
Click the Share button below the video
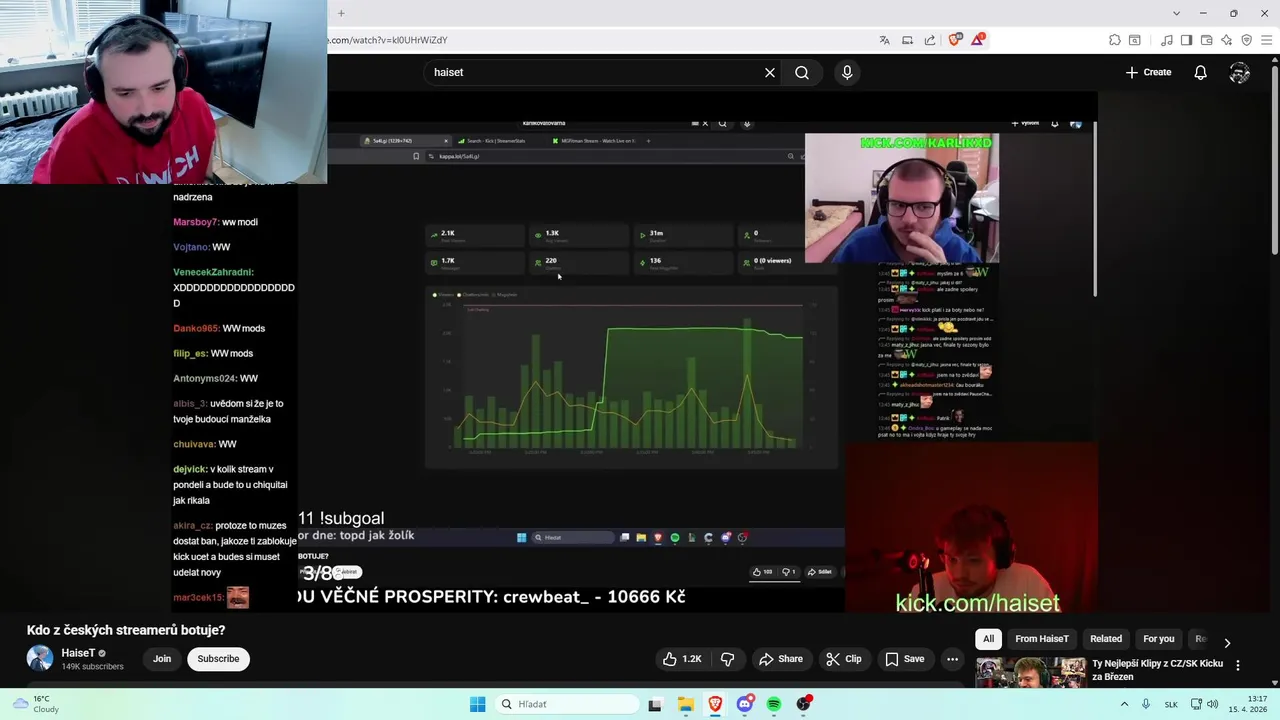(781, 659)
